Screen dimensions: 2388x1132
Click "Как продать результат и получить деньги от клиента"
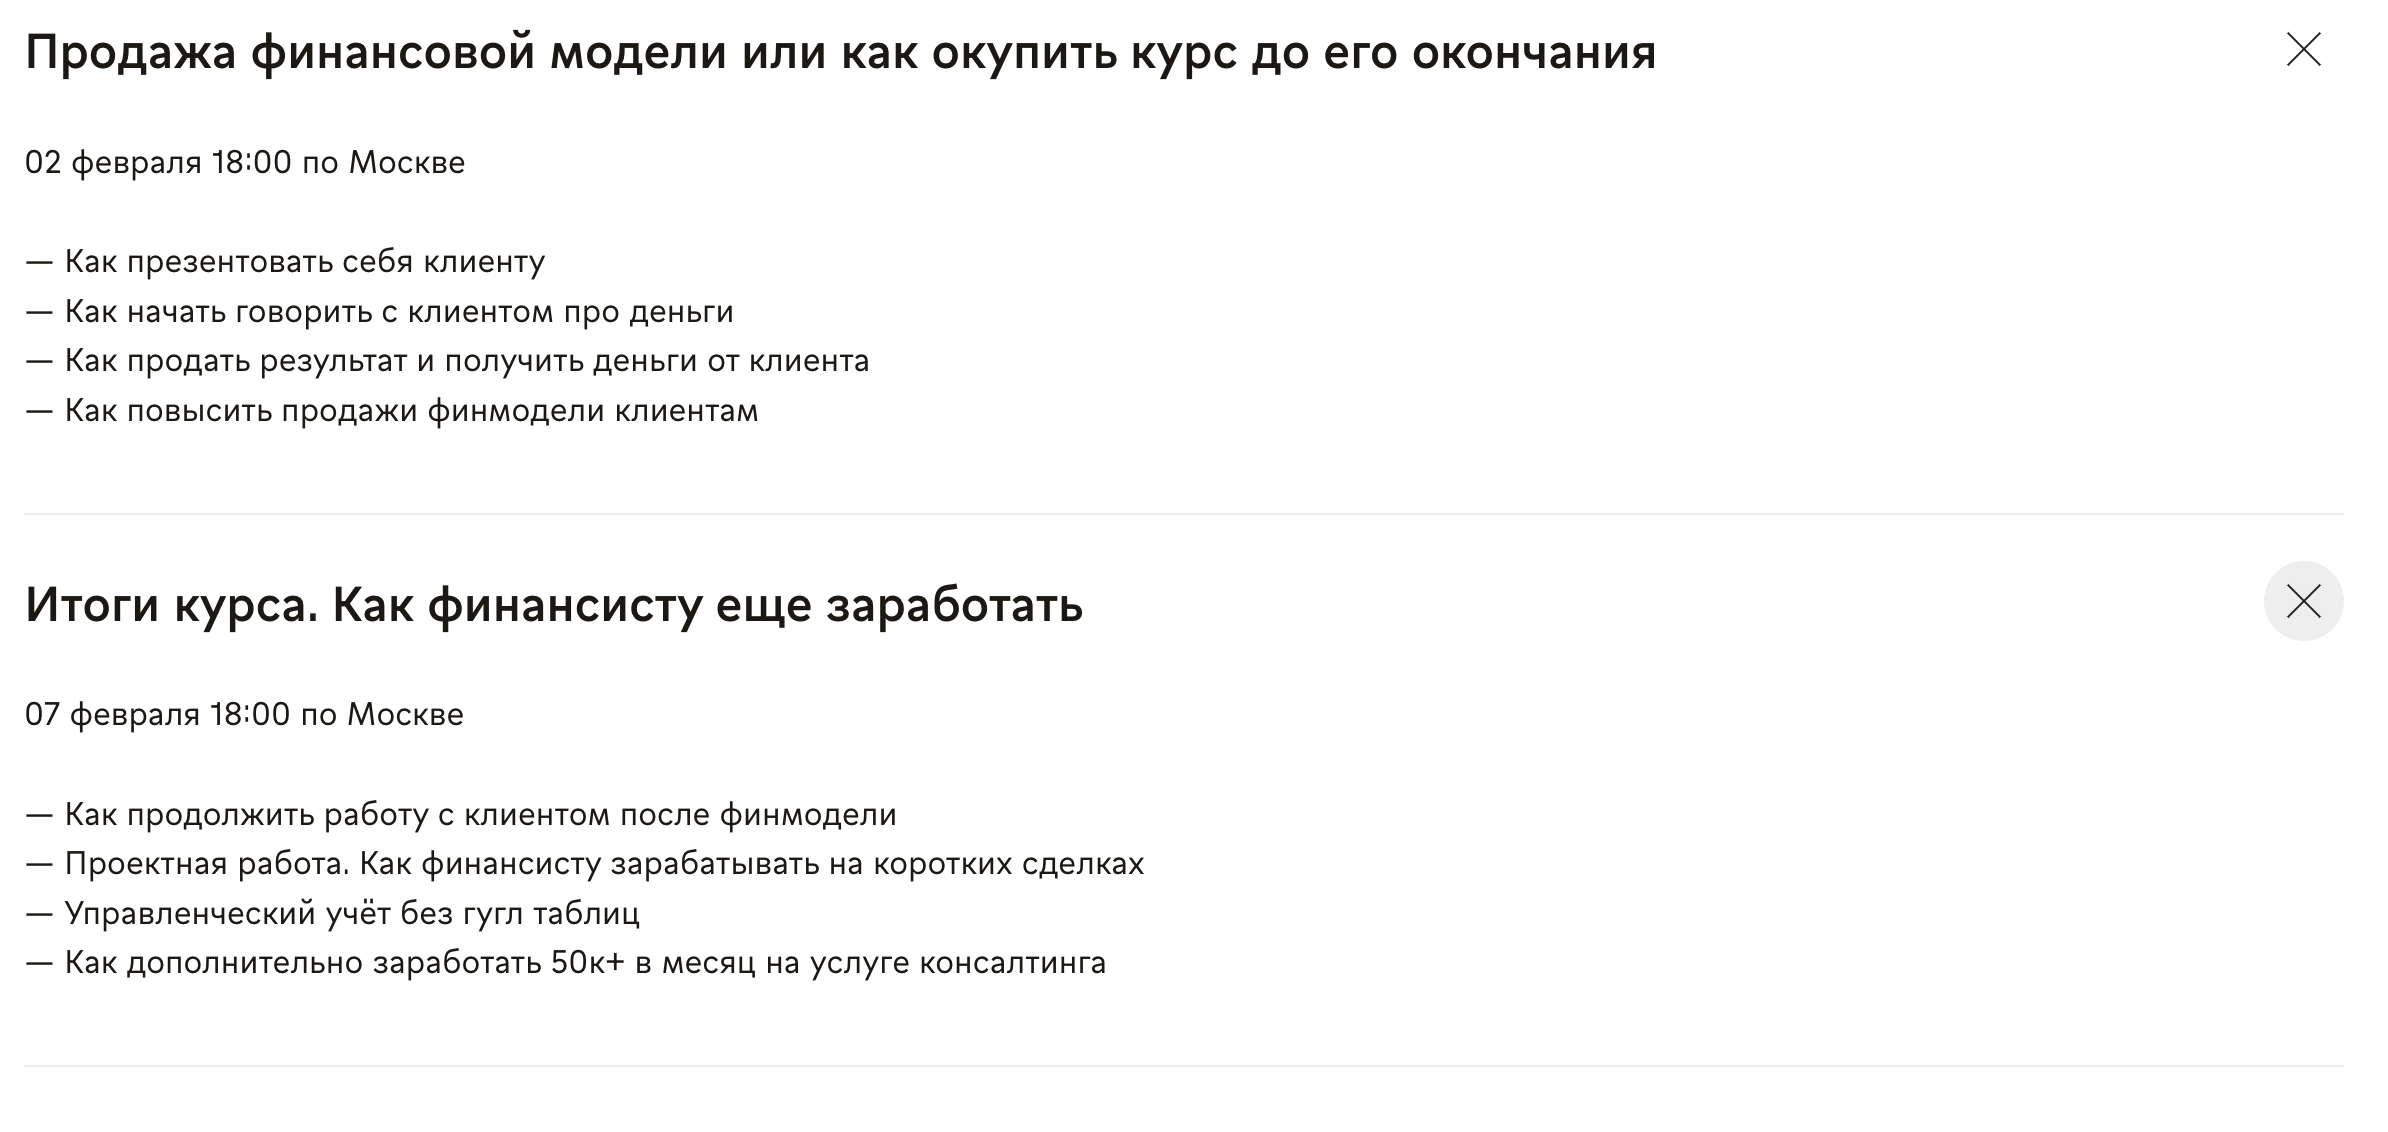coord(466,361)
